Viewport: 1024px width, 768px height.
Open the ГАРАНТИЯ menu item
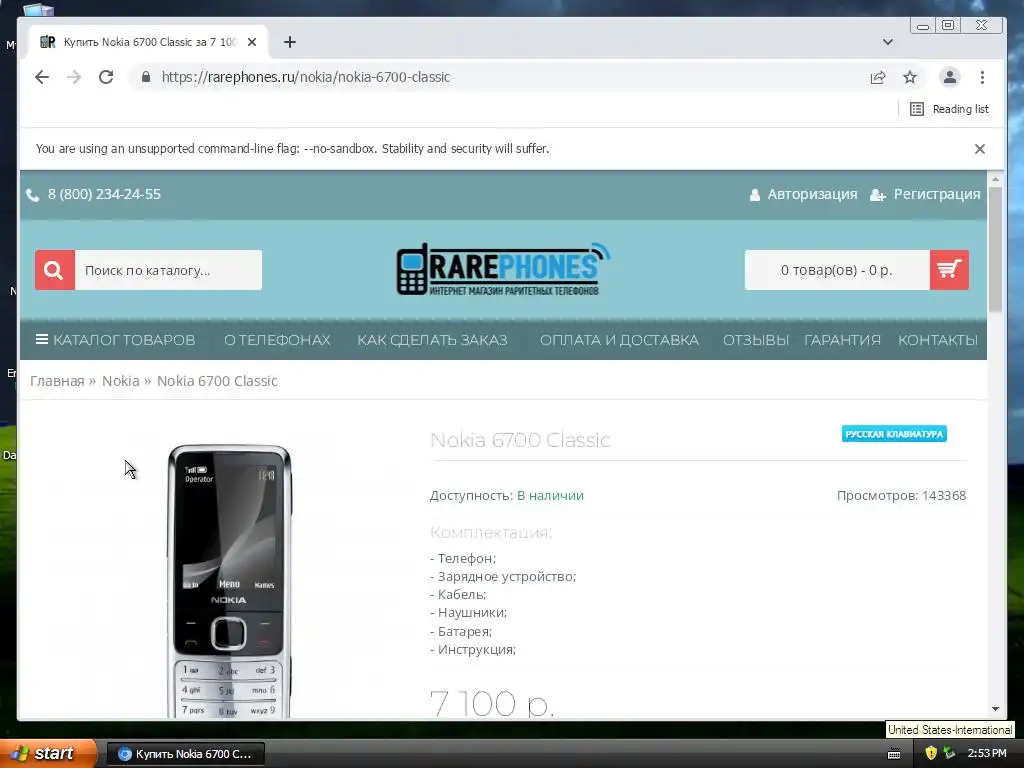tap(842, 340)
